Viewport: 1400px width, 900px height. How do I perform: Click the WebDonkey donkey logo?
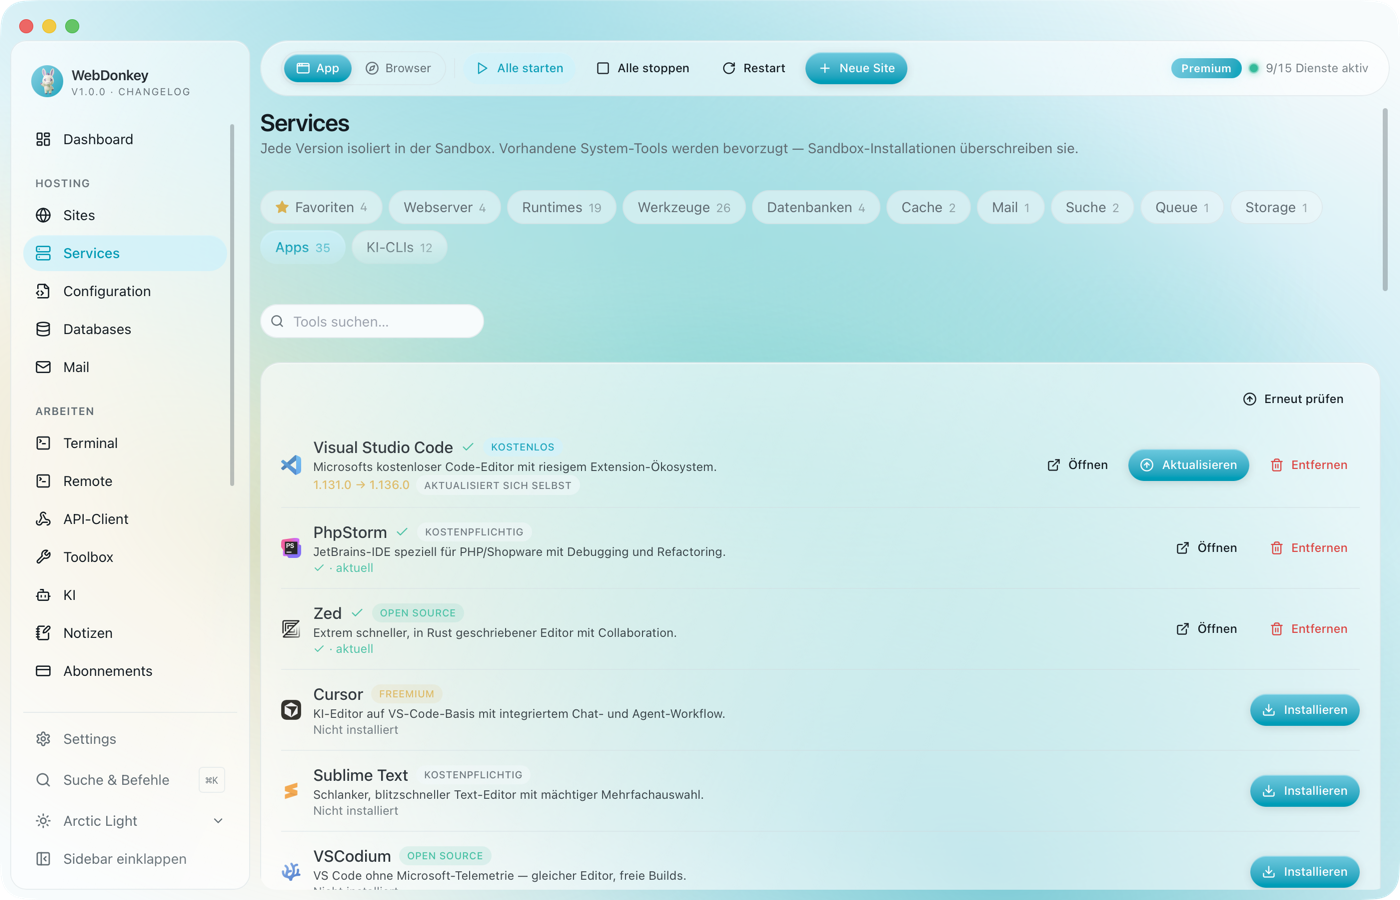(47, 81)
